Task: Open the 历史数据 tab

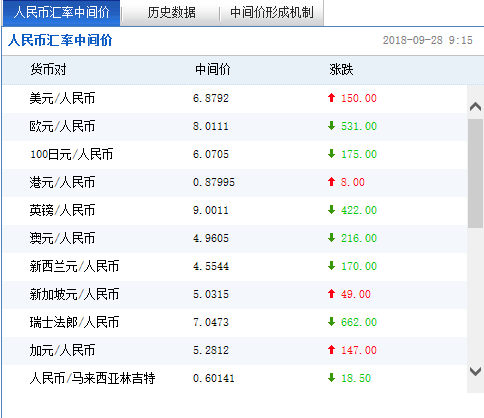Action: click(x=171, y=13)
